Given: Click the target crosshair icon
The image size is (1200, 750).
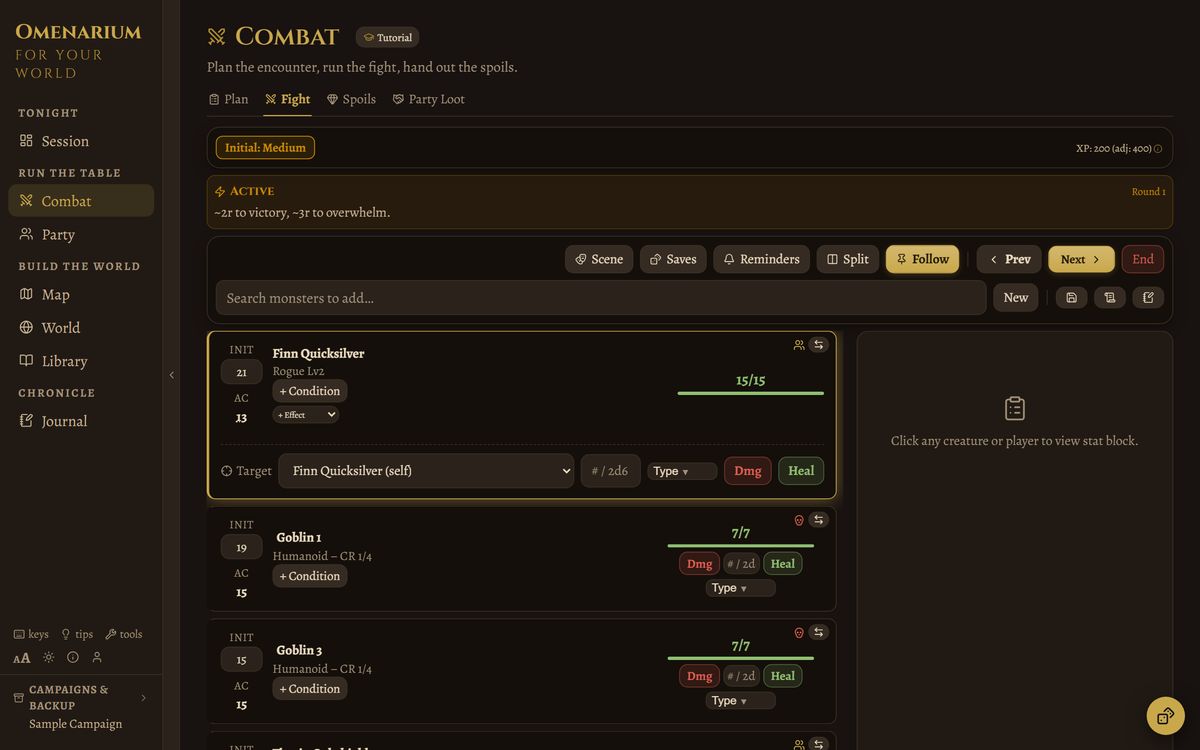Looking at the screenshot, I should pyautogui.click(x=227, y=471).
